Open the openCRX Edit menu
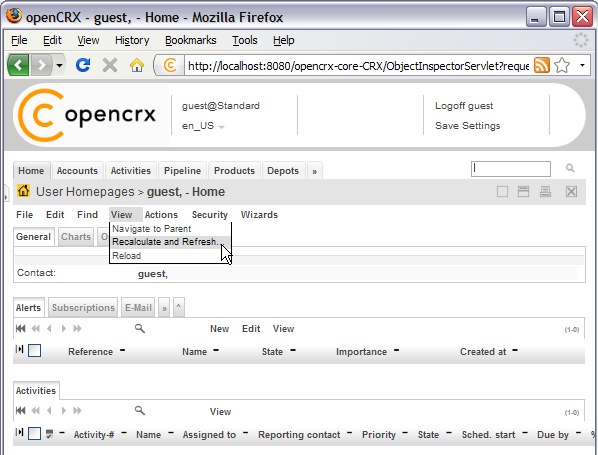 coord(55,215)
